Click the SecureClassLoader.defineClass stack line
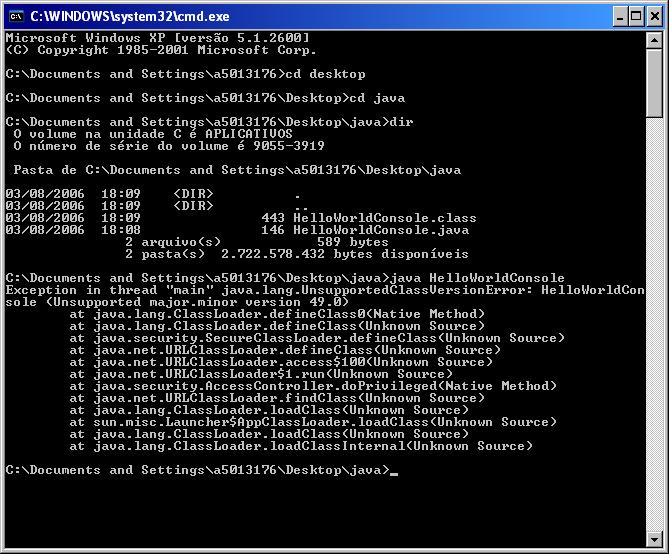669x554 pixels. (317, 338)
